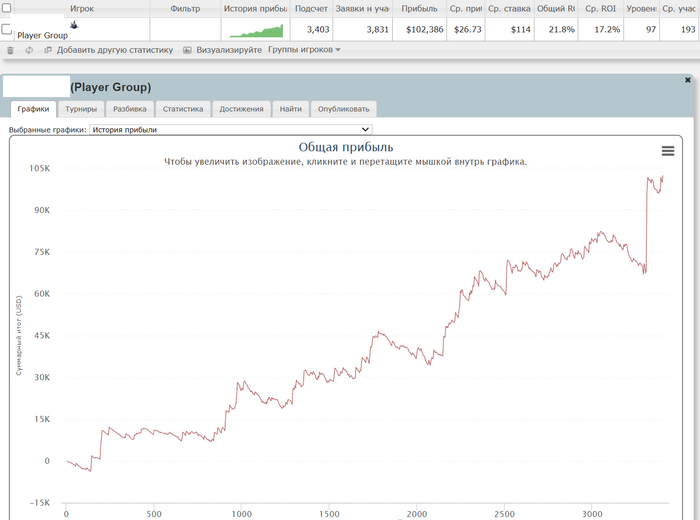The height and width of the screenshot is (520, 700).
Task: Sort by the Прибыль column header
Action: [x=419, y=8]
